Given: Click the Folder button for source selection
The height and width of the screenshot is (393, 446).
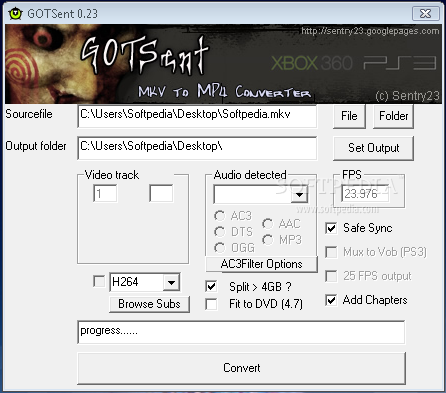Looking at the screenshot, I should coord(393,116).
